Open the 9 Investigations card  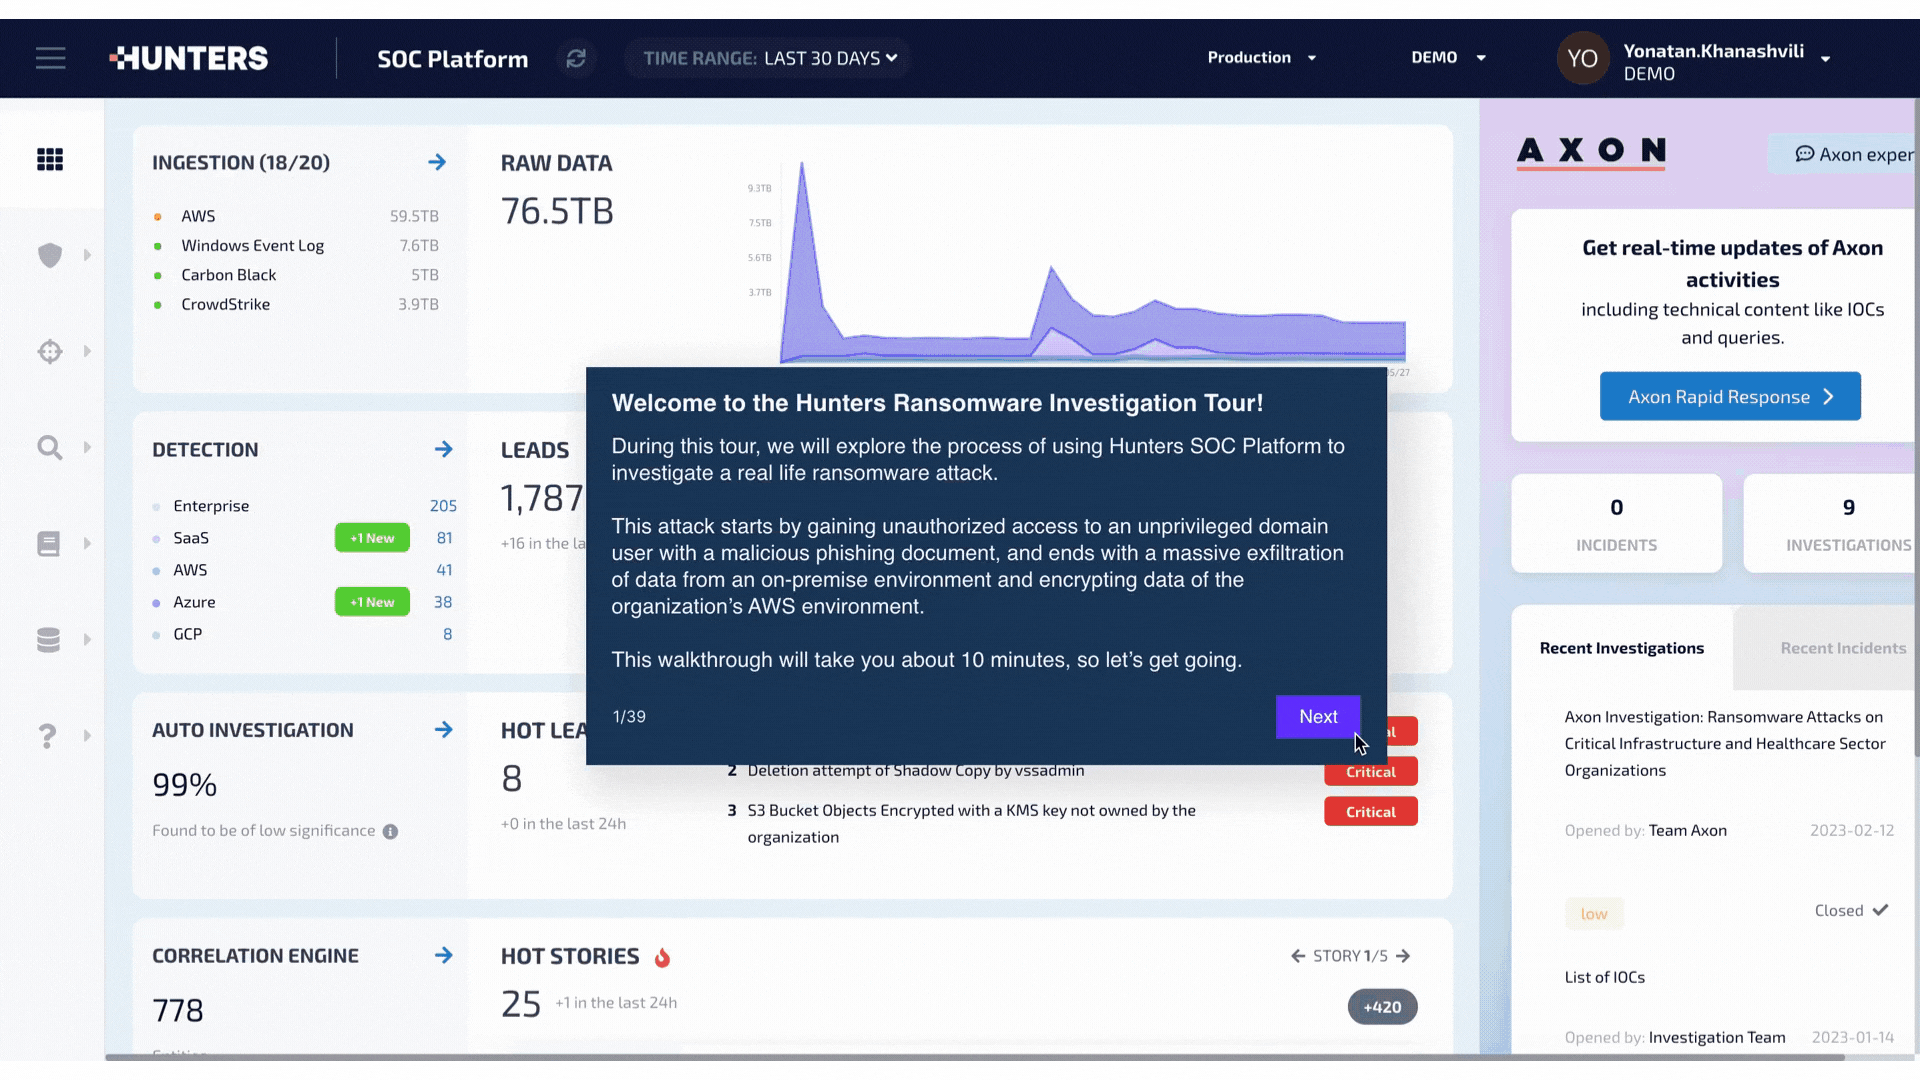click(x=1830, y=524)
